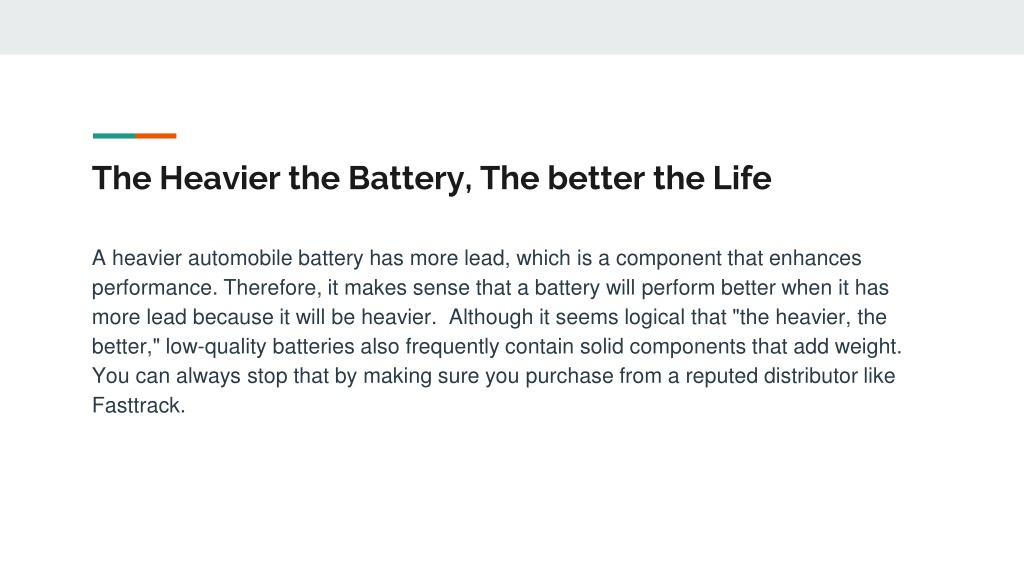Click the word "Battery," in the heading
Screen dimensions: 1024x576
(410, 179)
